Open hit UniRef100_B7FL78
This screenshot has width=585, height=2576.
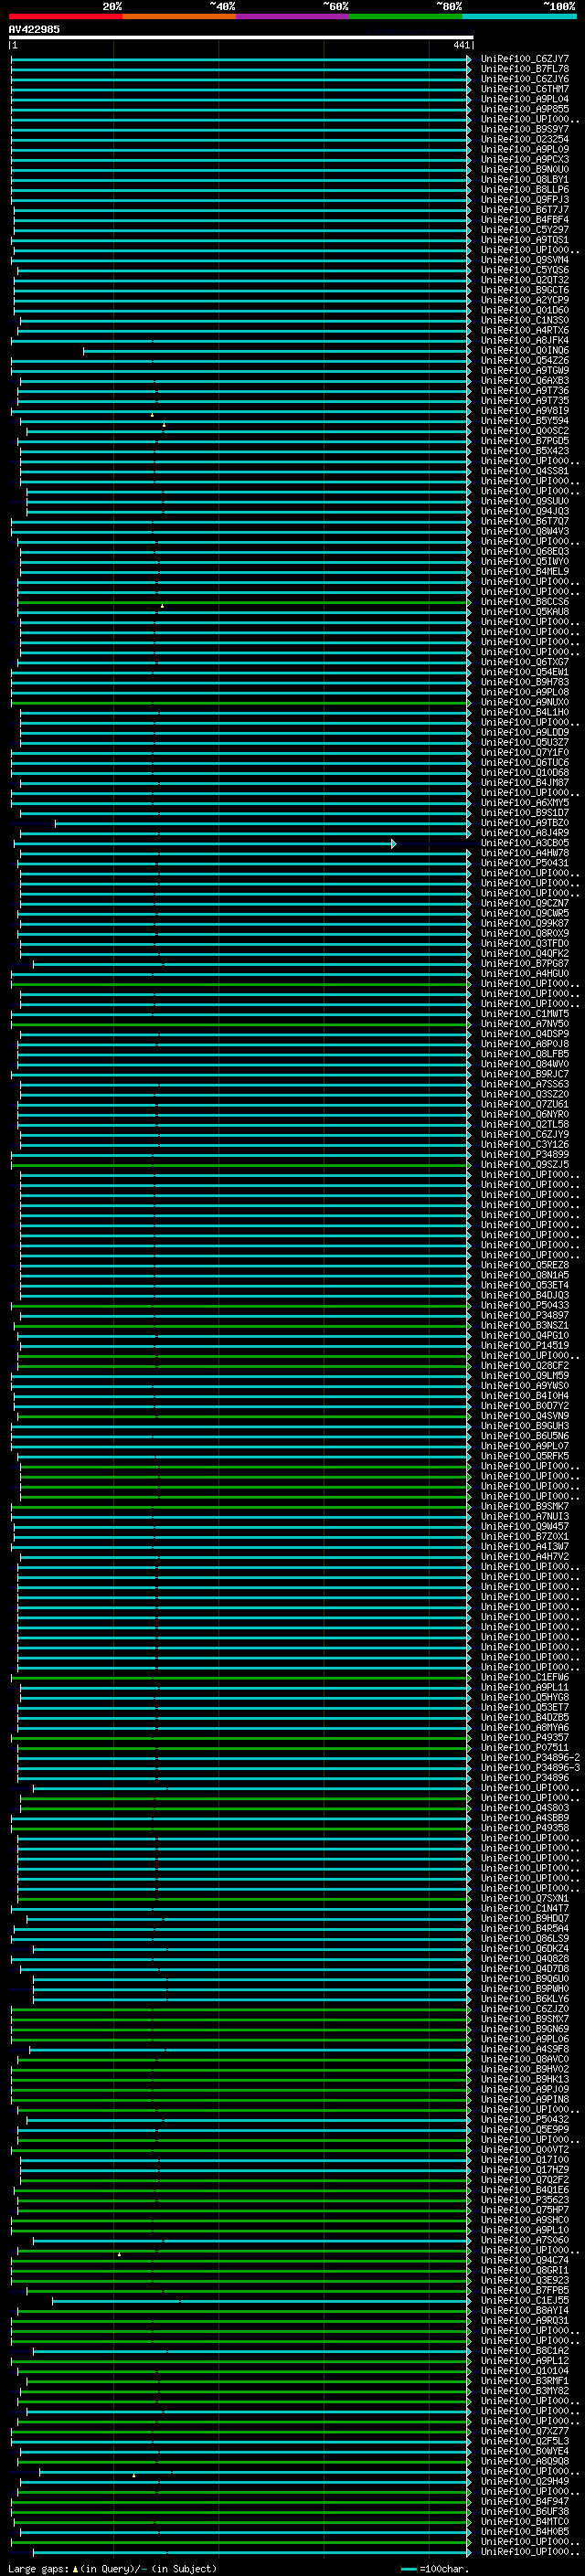point(524,69)
